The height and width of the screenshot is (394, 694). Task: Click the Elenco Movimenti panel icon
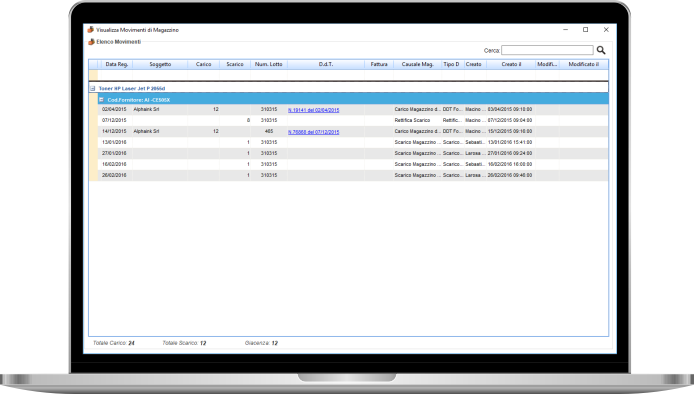[91, 42]
